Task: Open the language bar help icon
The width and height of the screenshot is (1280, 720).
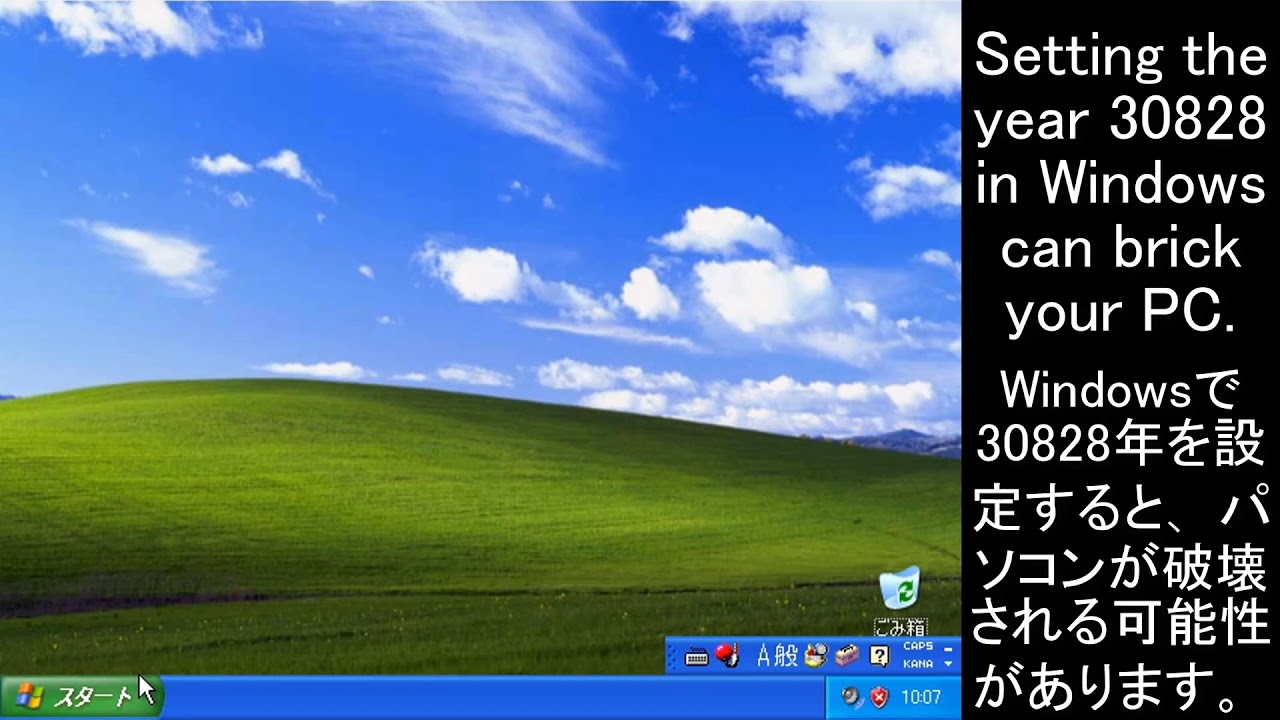Action: [x=879, y=657]
